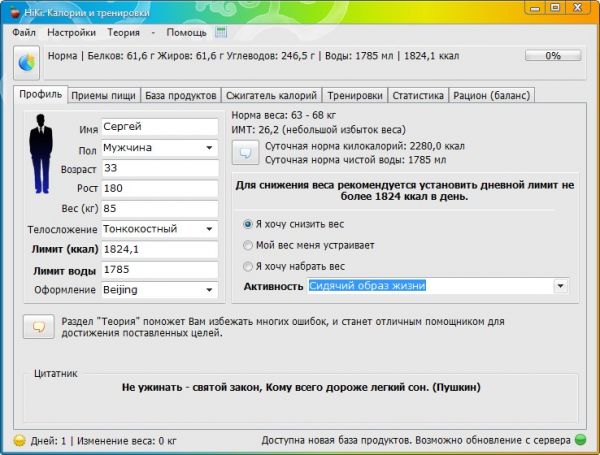Viewport: 600px width, 455px height.
Task: Click 'Дней: 1 | Изменение веса: 0 кг' status text
Action: point(103,441)
